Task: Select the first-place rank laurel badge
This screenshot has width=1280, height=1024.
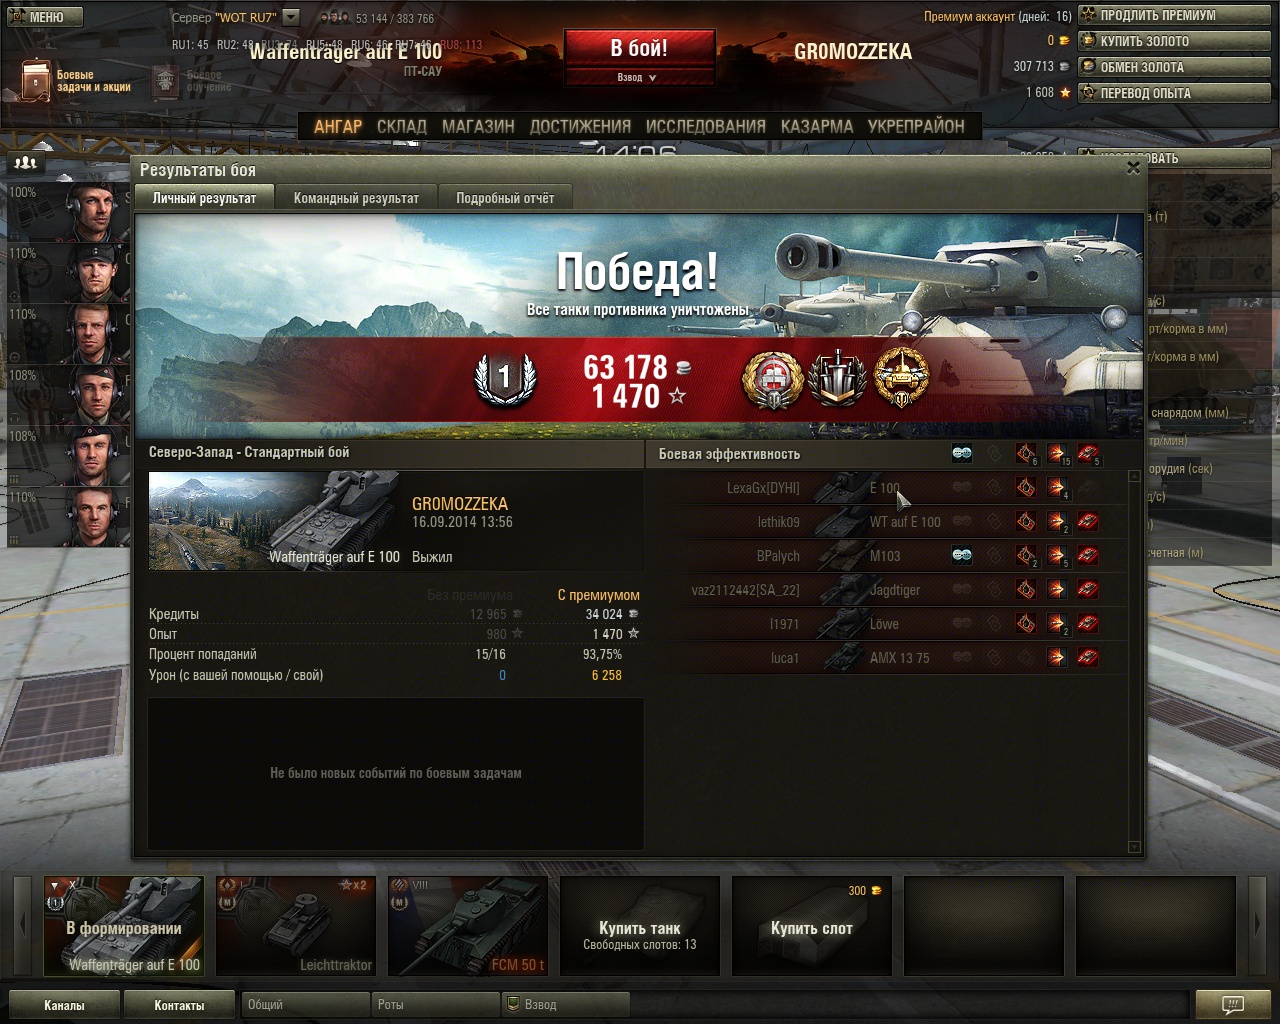Action: (x=505, y=378)
